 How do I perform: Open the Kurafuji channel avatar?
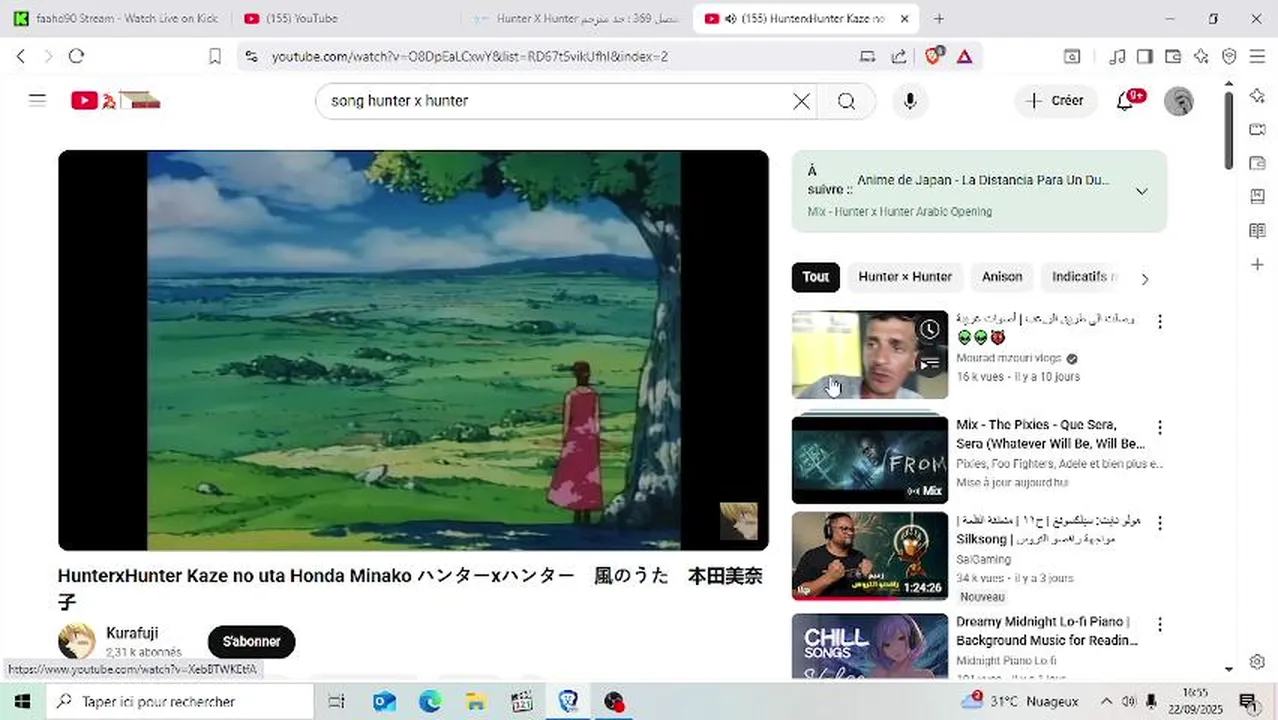pyautogui.click(x=77, y=642)
